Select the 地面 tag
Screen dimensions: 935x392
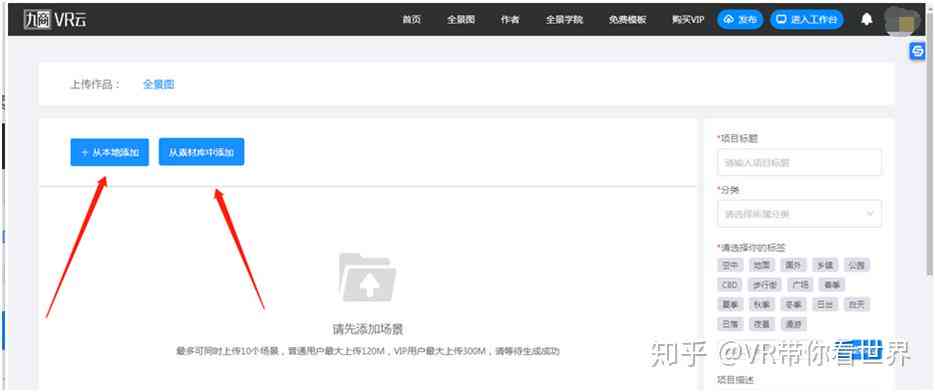pyautogui.click(x=761, y=265)
